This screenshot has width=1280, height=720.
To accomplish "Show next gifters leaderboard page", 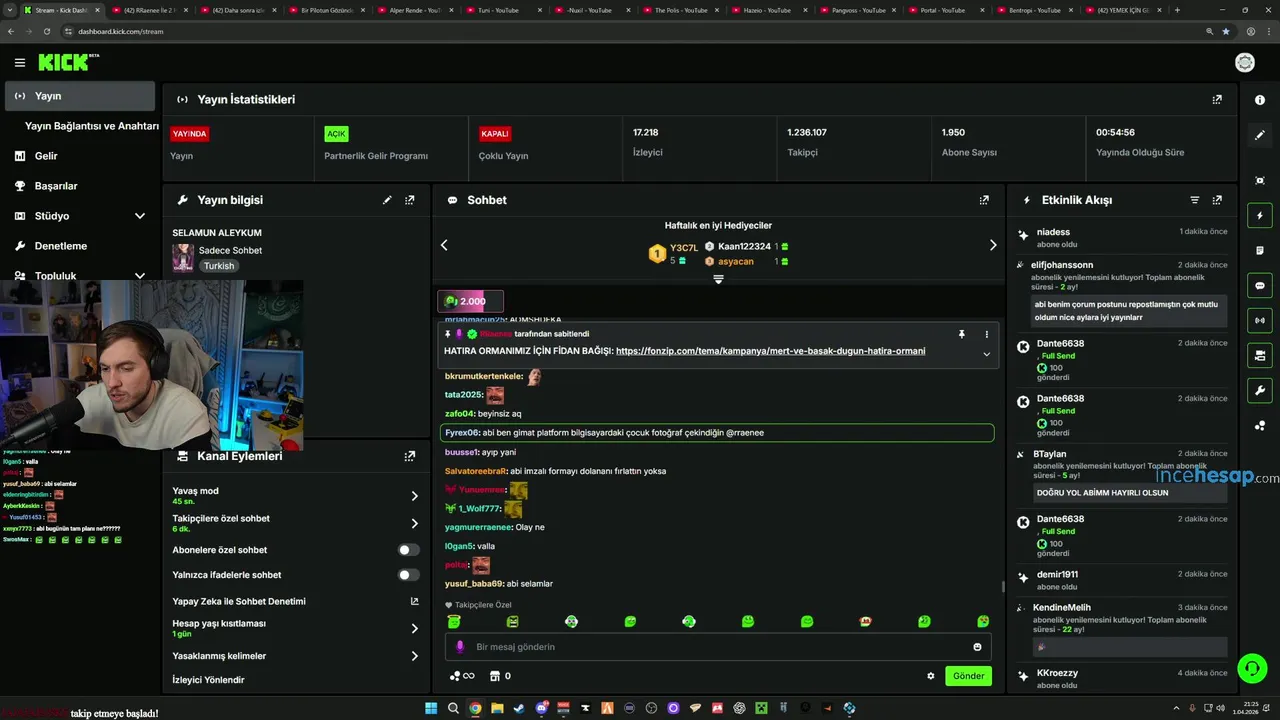I will click(x=993, y=245).
